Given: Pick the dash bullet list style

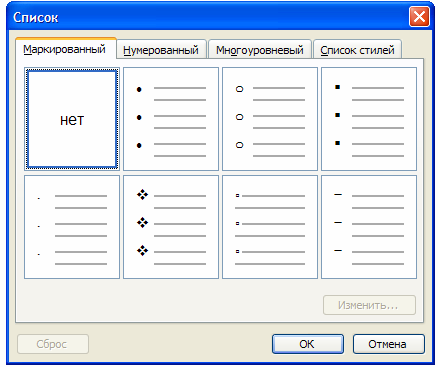Looking at the screenshot, I should click(369, 227).
